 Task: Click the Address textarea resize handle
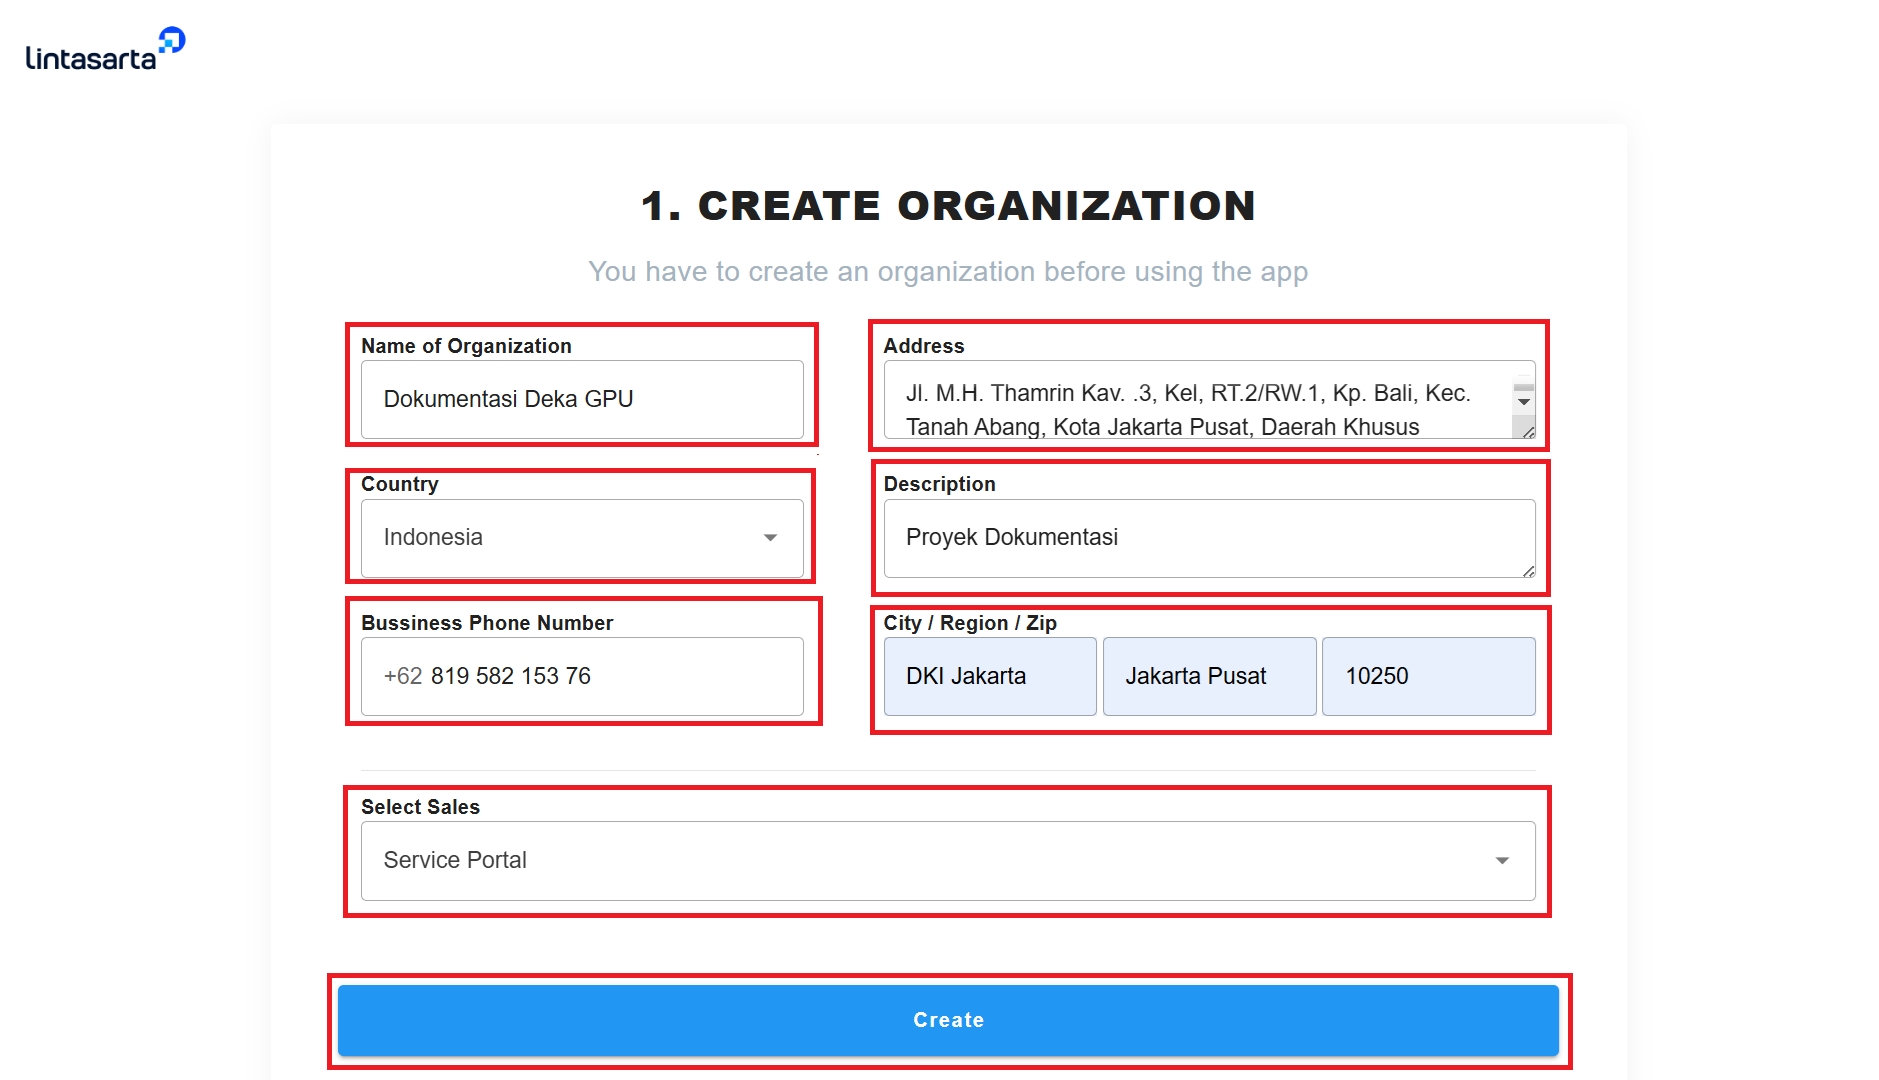[1528, 432]
